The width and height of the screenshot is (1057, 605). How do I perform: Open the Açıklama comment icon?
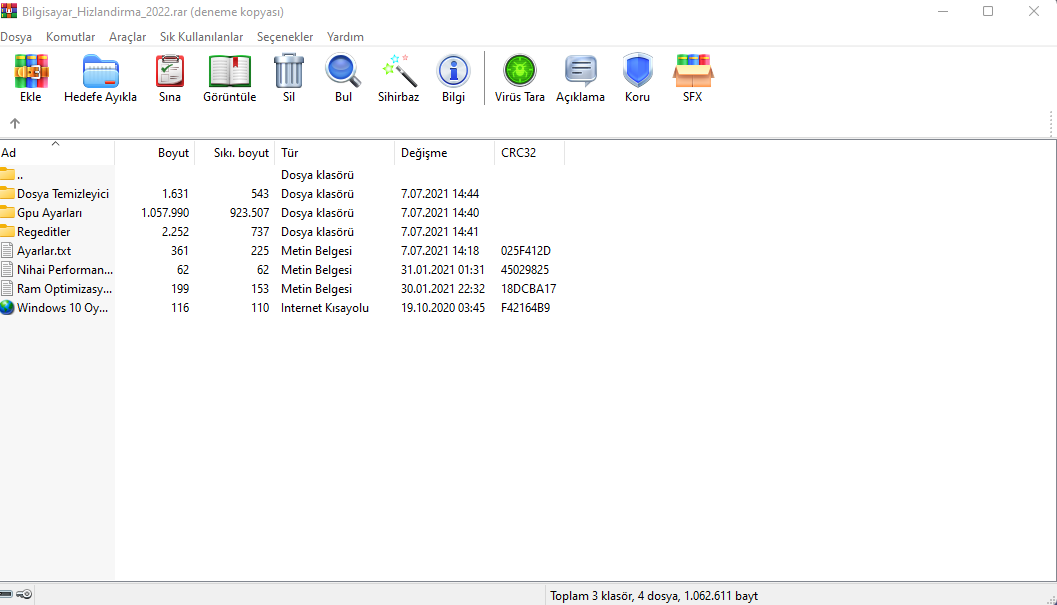[x=580, y=71]
